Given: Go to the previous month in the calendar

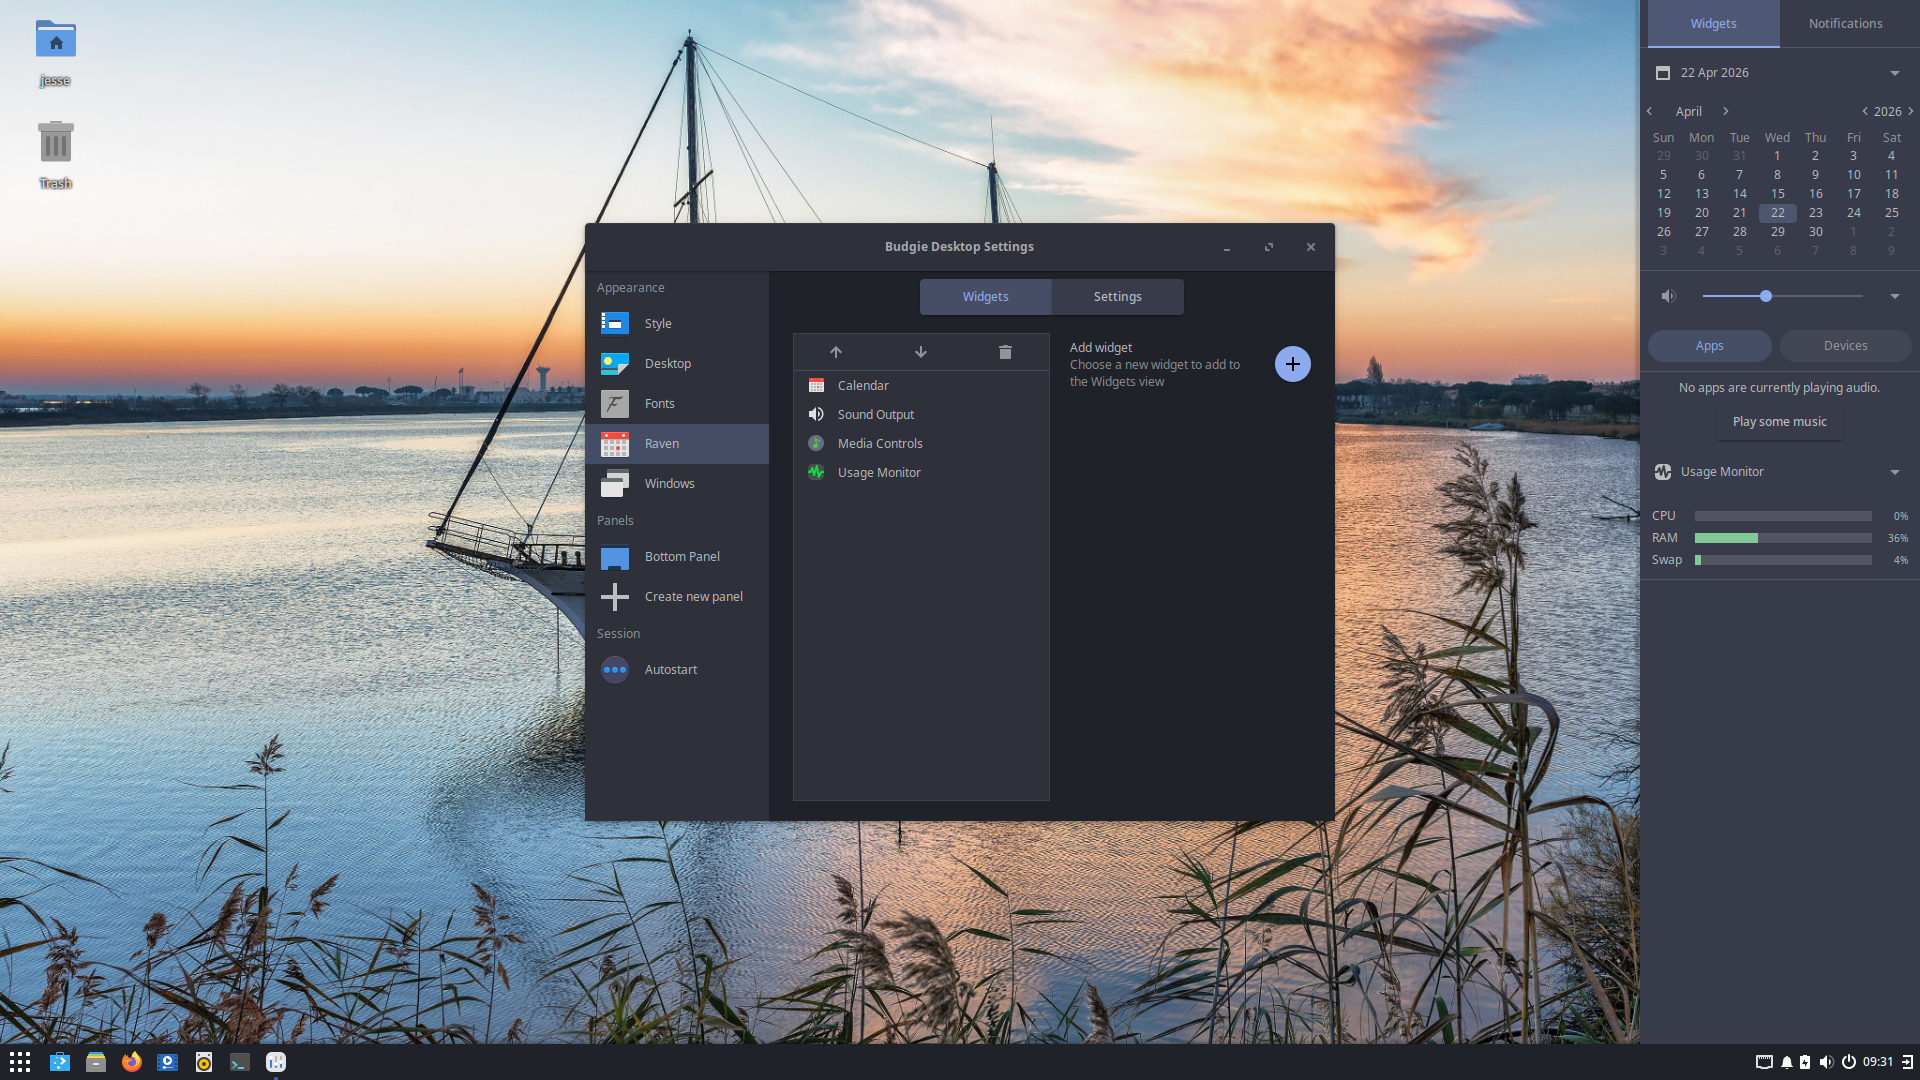Looking at the screenshot, I should [x=1650, y=111].
